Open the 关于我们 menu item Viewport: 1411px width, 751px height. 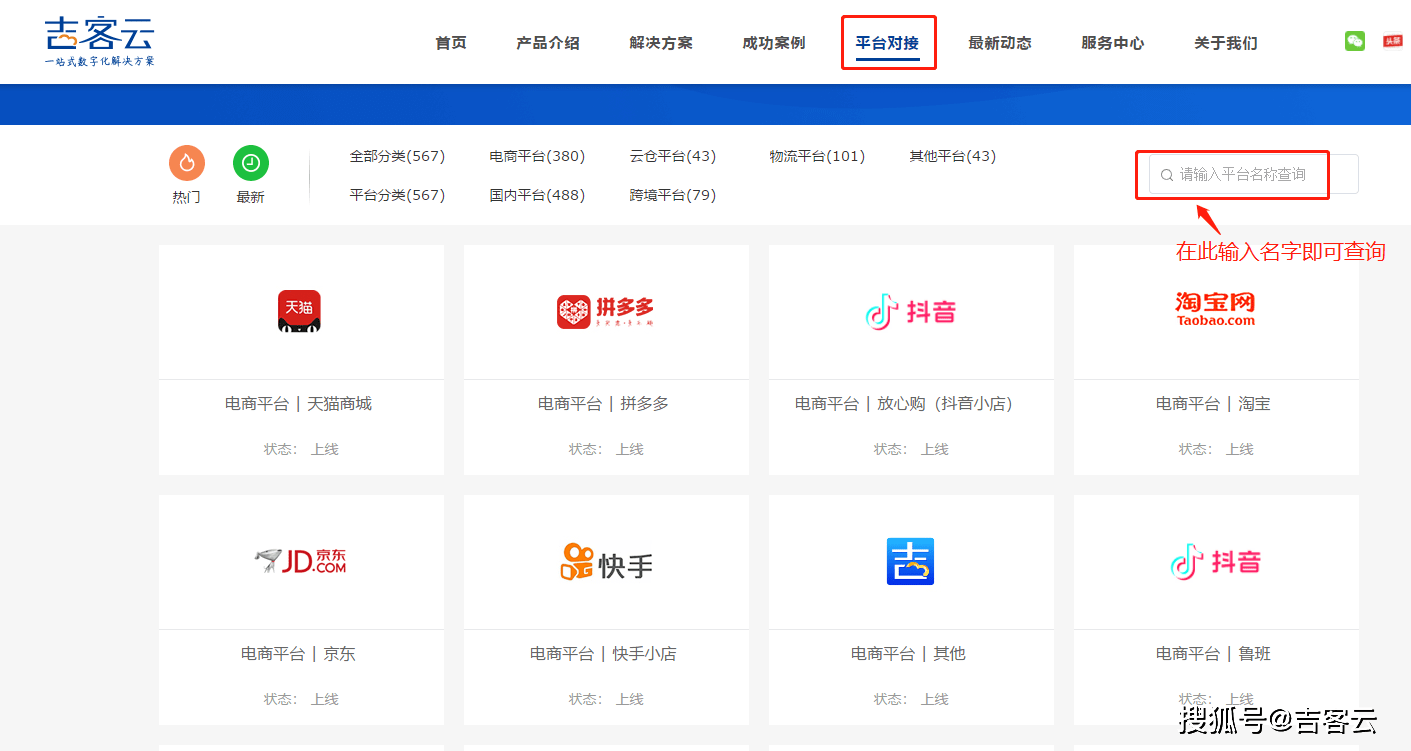[x=1226, y=43]
